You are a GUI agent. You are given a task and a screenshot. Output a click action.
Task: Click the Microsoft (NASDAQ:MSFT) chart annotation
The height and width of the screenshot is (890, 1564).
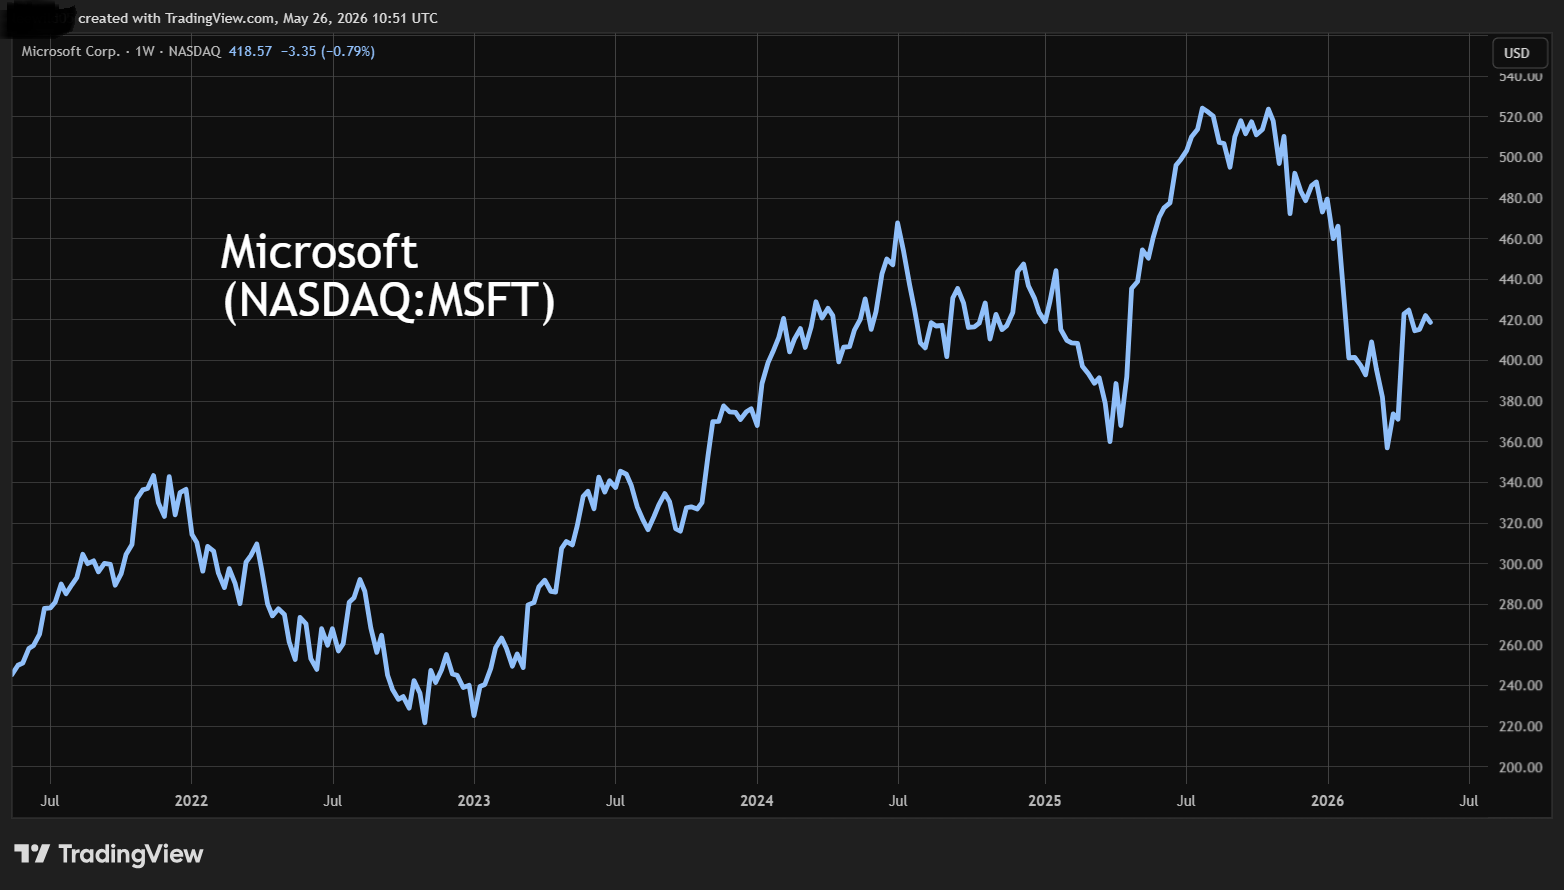tap(388, 276)
